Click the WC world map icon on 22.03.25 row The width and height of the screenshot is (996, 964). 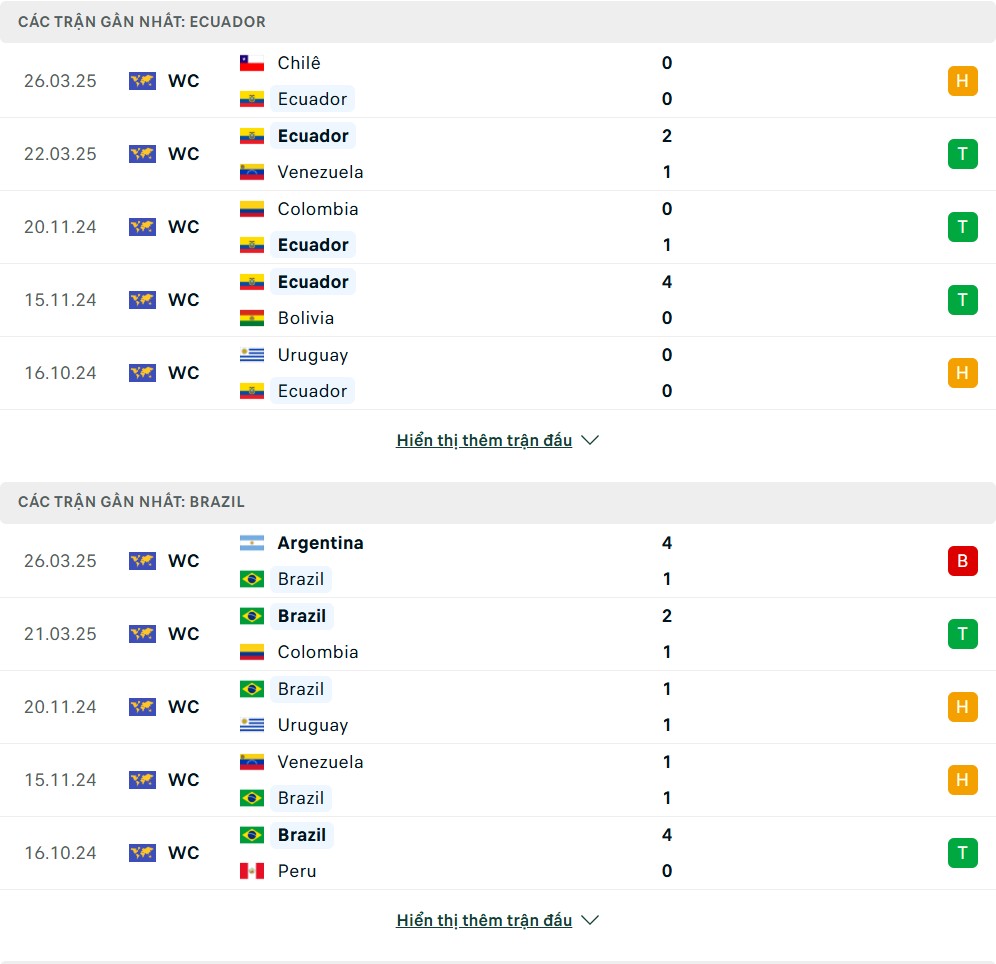[142, 154]
